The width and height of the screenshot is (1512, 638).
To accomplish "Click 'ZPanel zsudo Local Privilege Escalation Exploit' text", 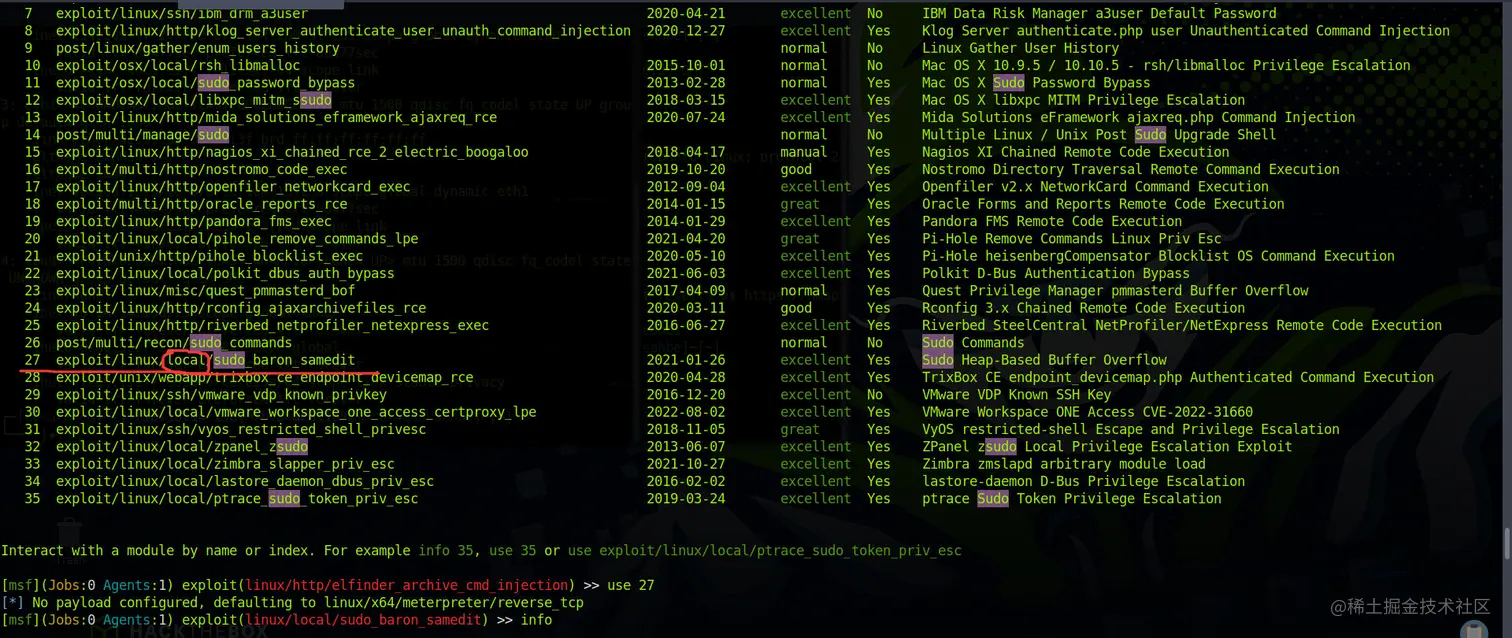I will coord(1107,447).
